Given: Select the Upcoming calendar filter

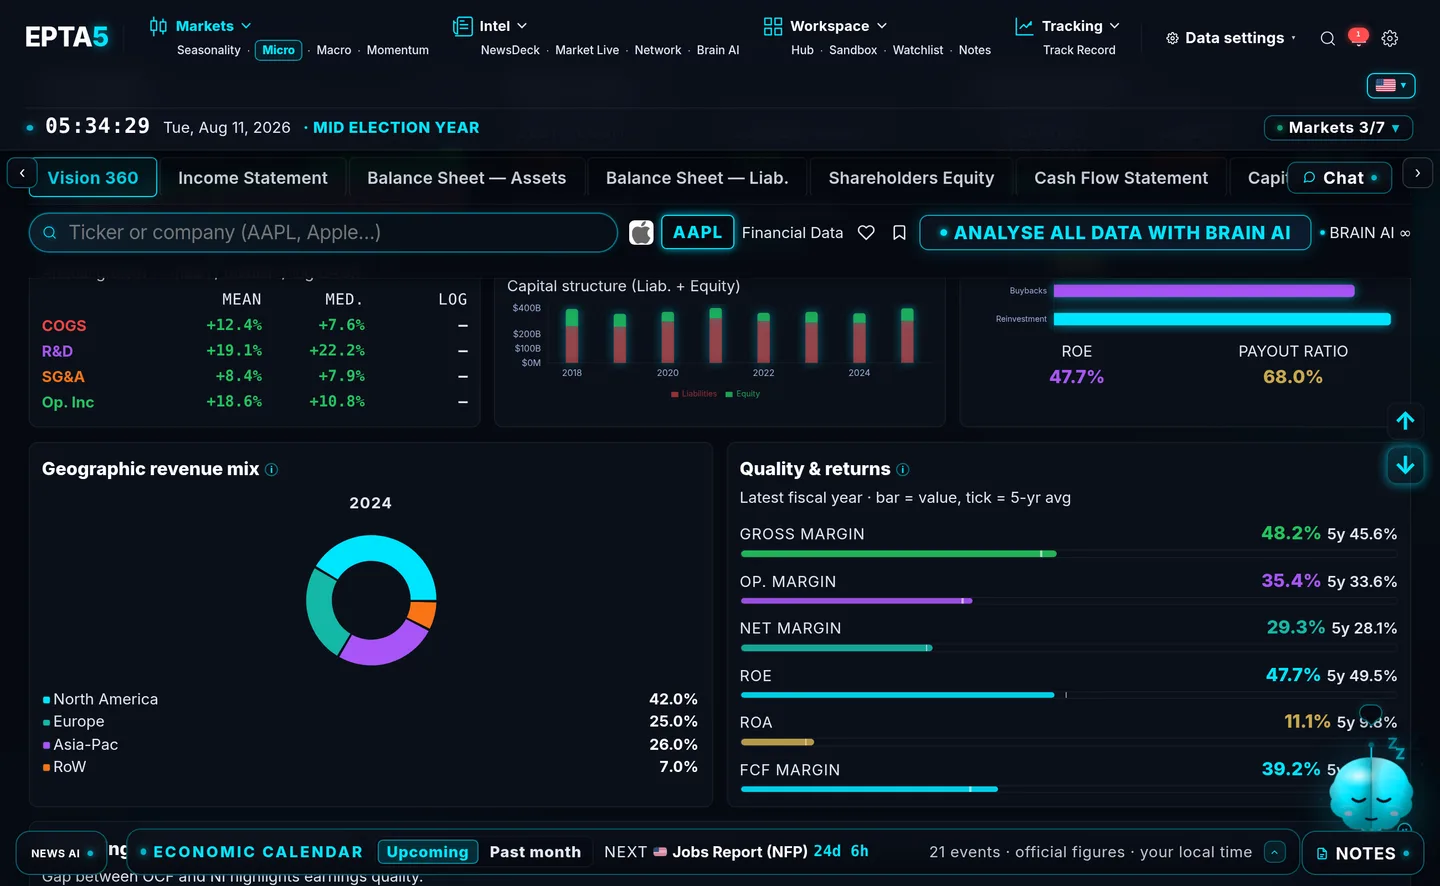Looking at the screenshot, I should click(x=427, y=852).
